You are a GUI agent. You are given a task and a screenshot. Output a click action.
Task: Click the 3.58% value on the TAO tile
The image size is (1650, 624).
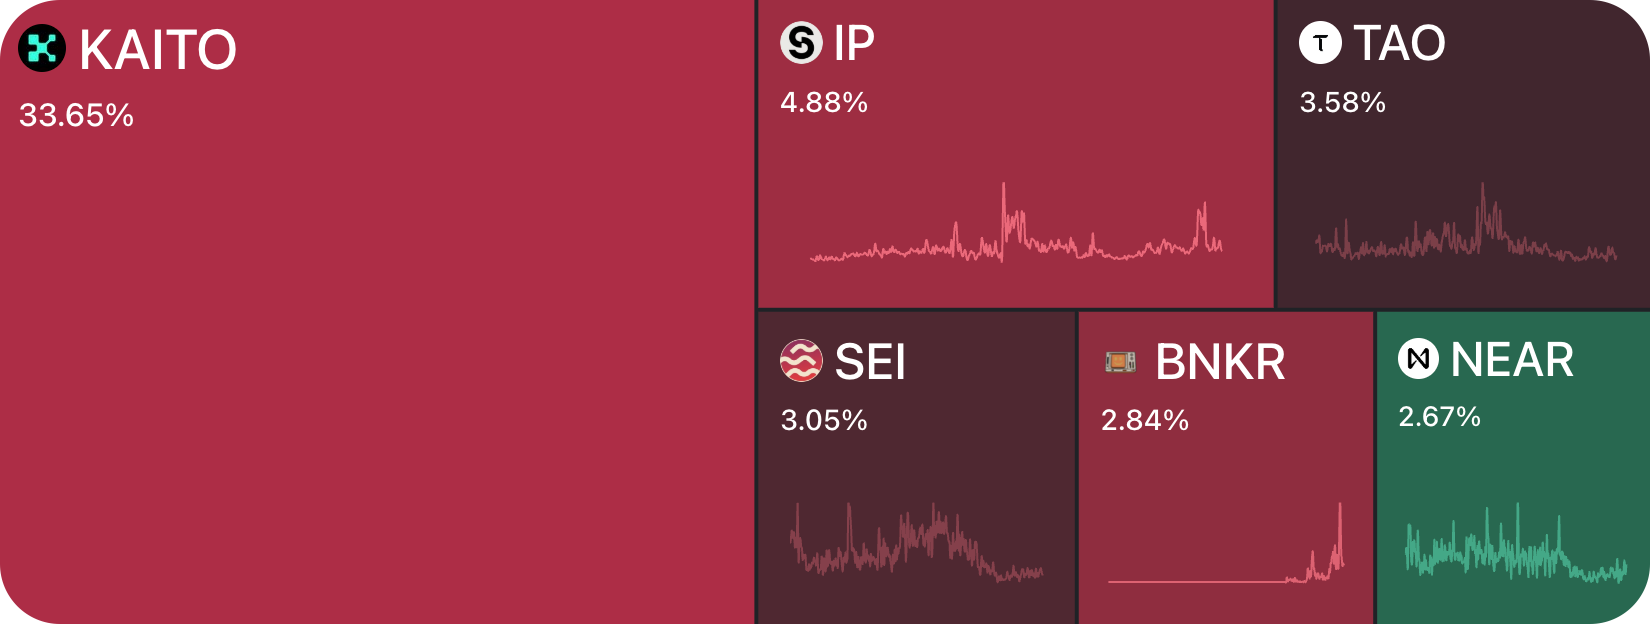coord(1342,103)
